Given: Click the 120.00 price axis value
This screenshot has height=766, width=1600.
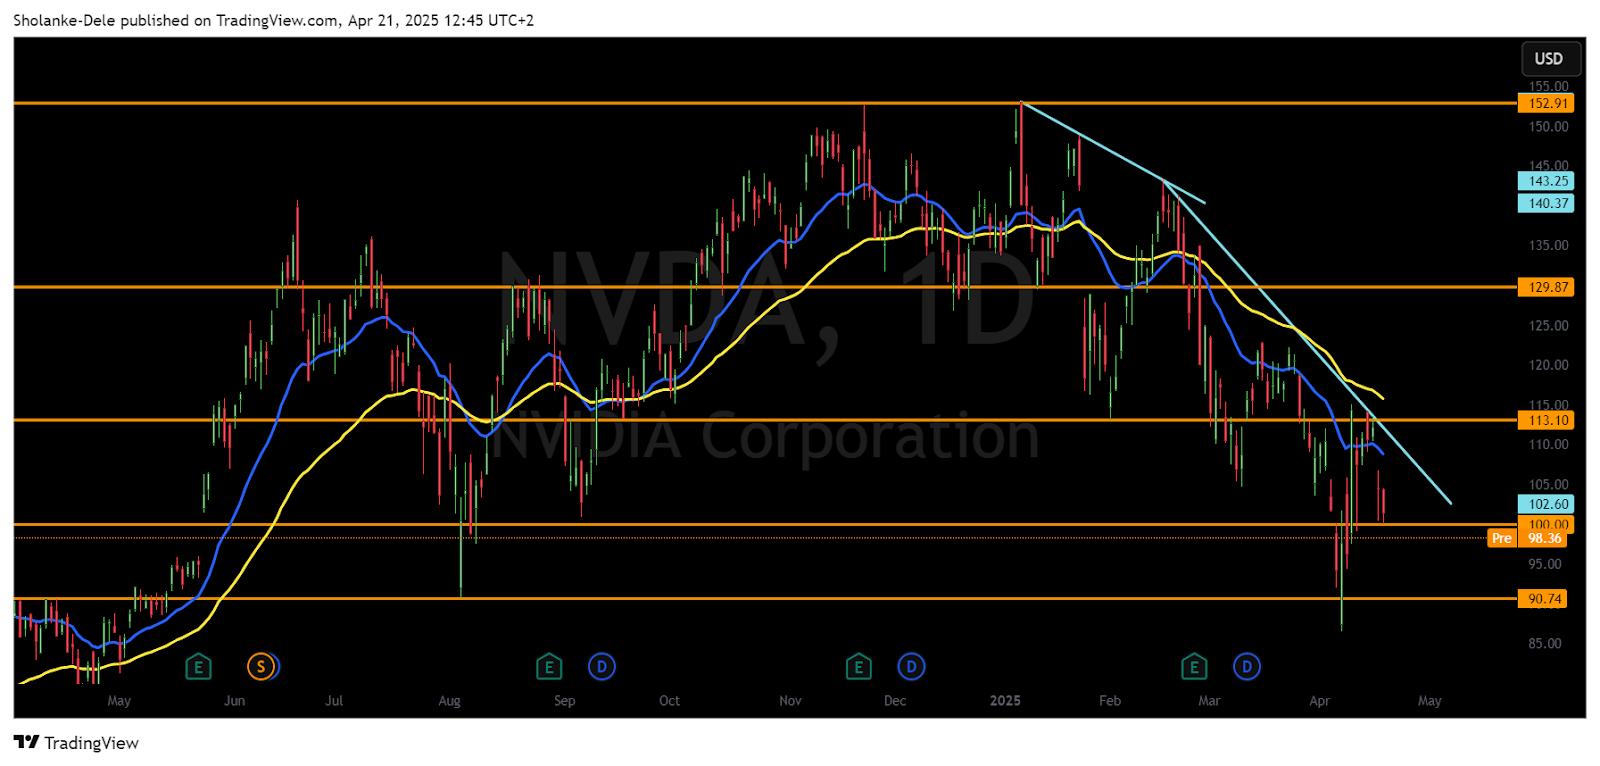Looking at the screenshot, I should click(1548, 365).
